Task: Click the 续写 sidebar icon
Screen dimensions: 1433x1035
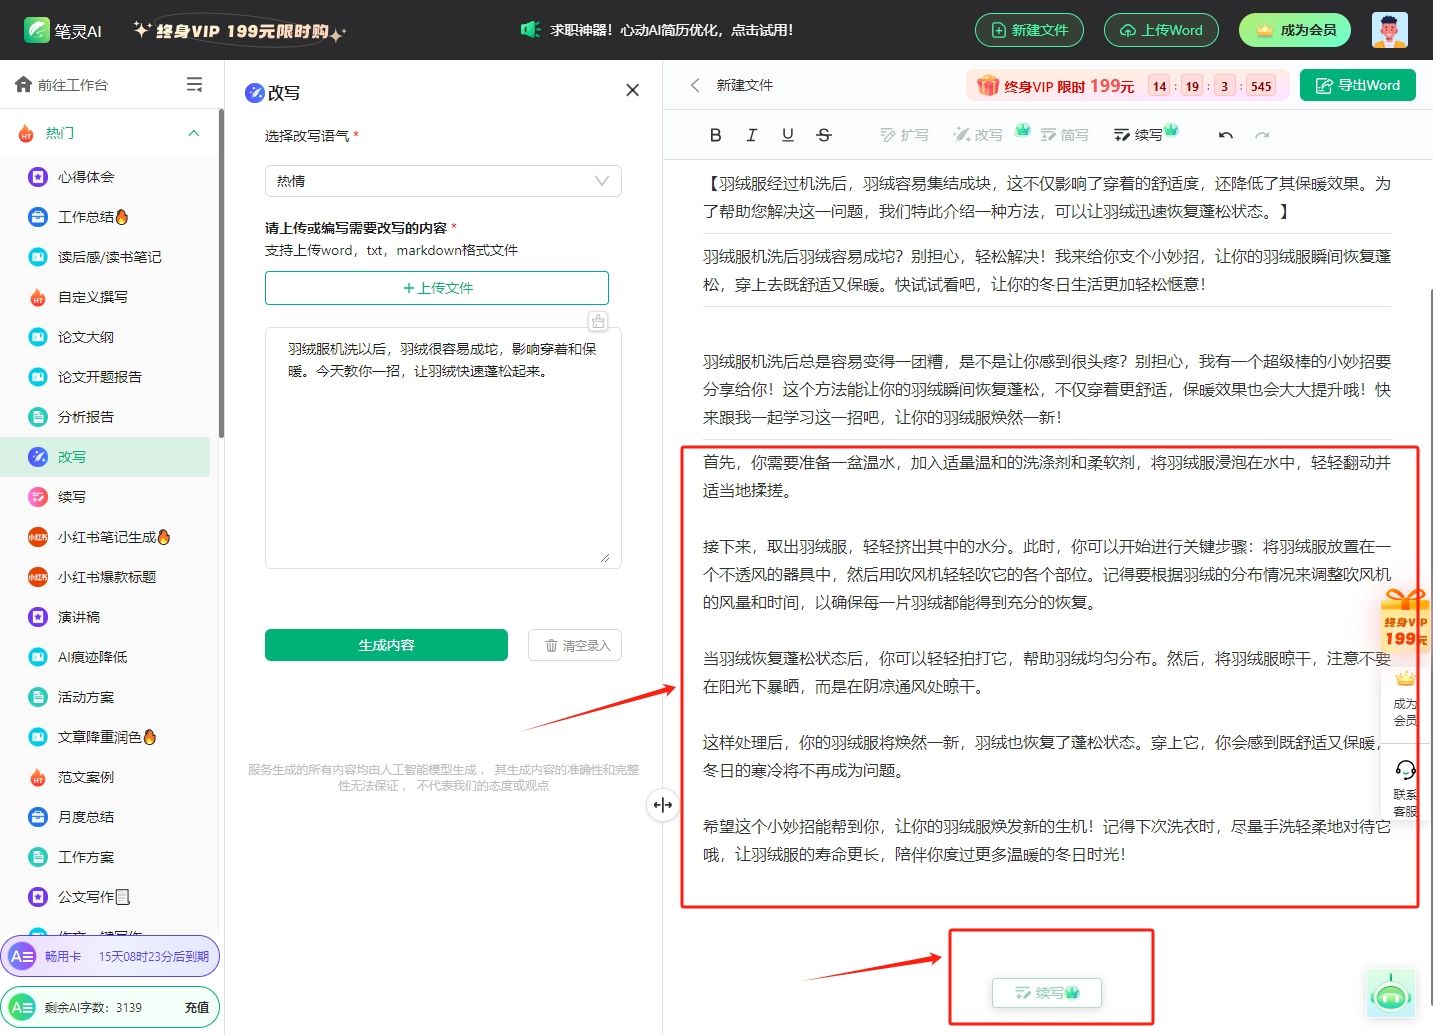Action: 38,497
